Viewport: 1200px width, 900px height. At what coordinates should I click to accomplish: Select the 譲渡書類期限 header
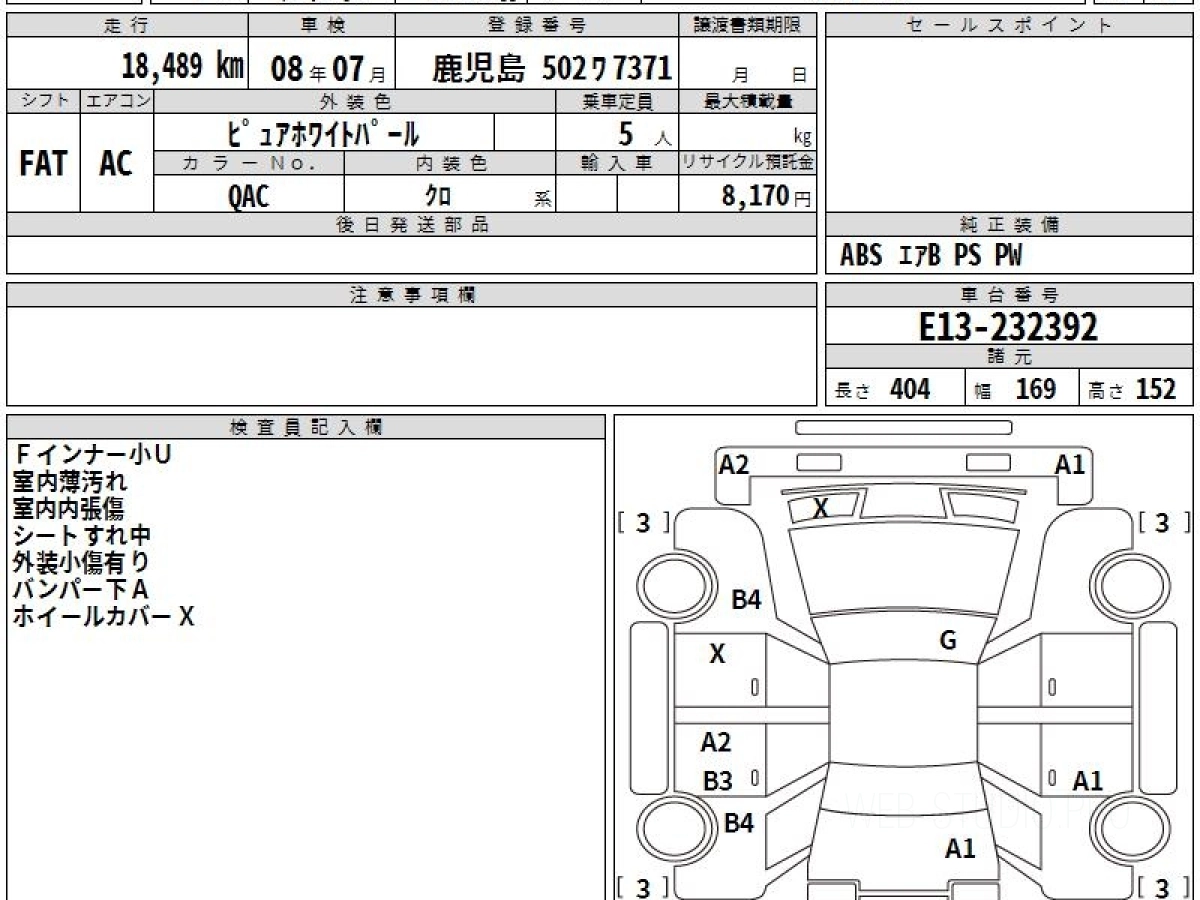pos(747,26)
